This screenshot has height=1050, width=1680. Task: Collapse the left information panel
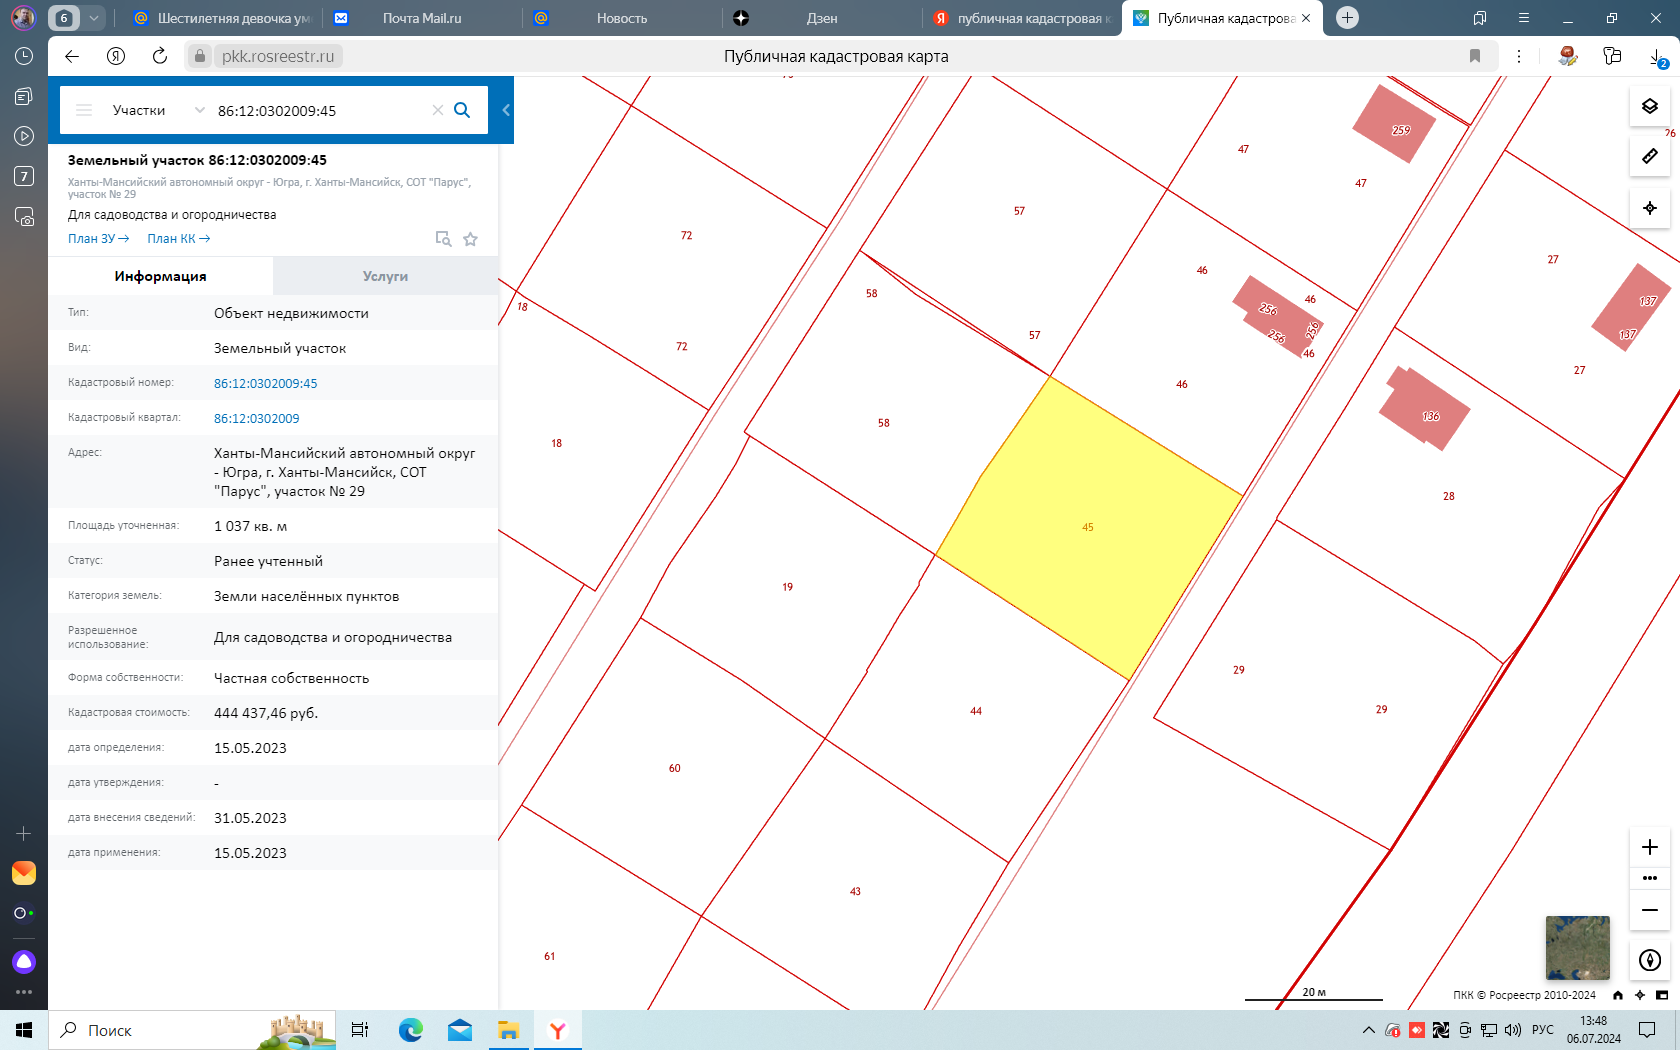click(506, 110)
